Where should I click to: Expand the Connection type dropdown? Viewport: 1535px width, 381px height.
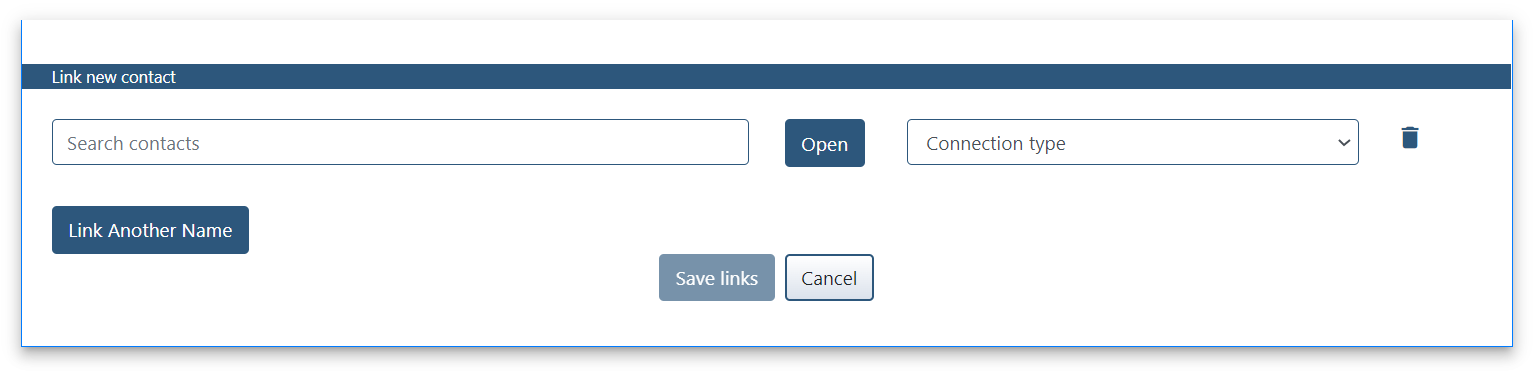click(1132, 143)
